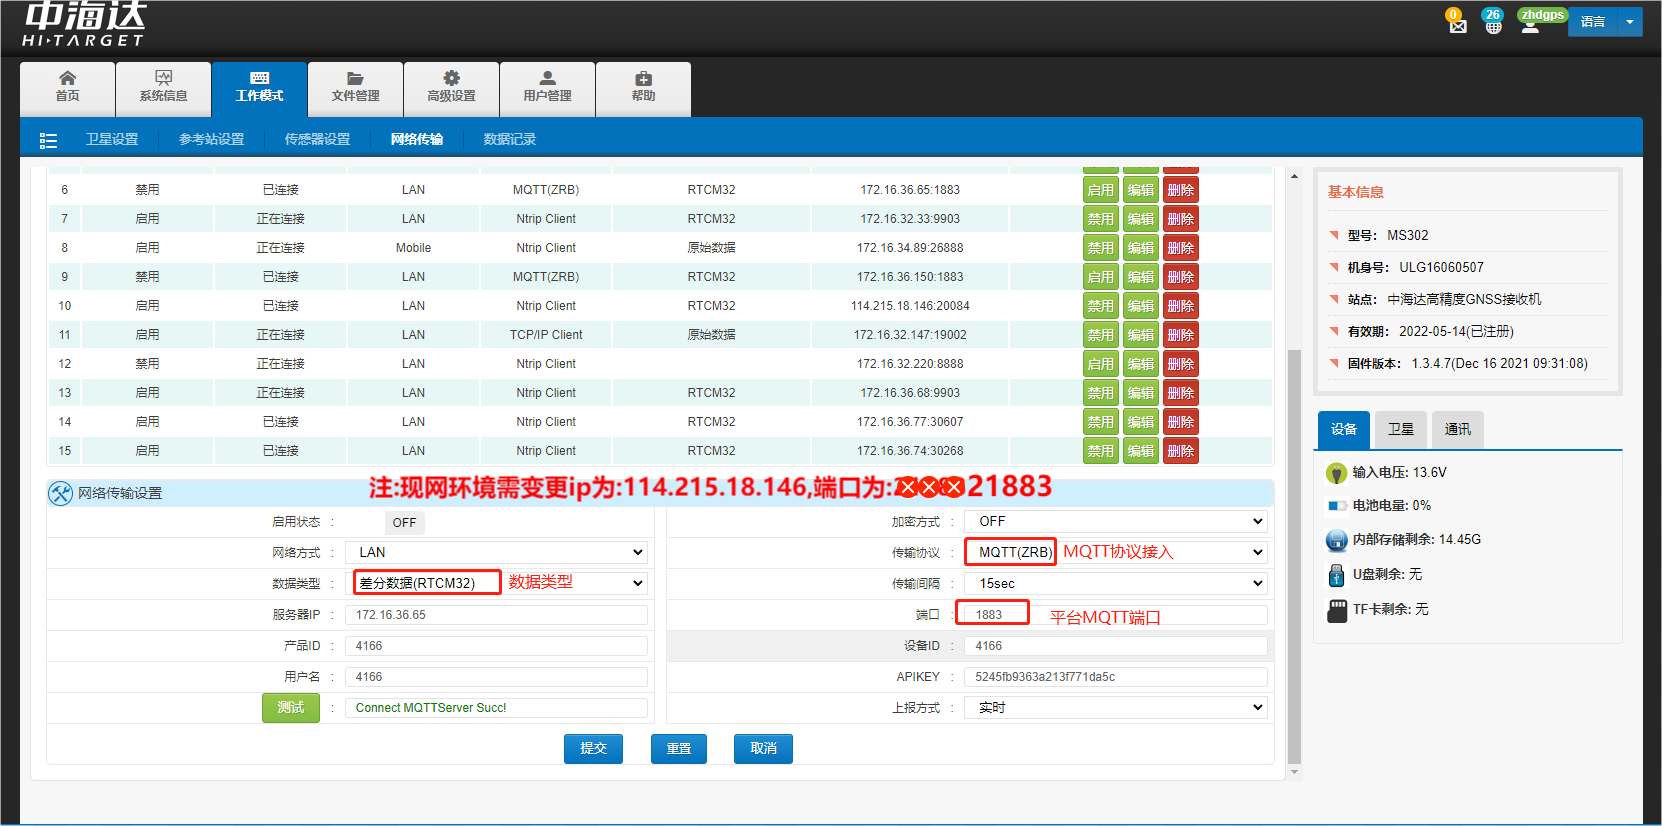Enable connection row 6 with 启用 button
1662x826 pixels.
point(1100,190)
